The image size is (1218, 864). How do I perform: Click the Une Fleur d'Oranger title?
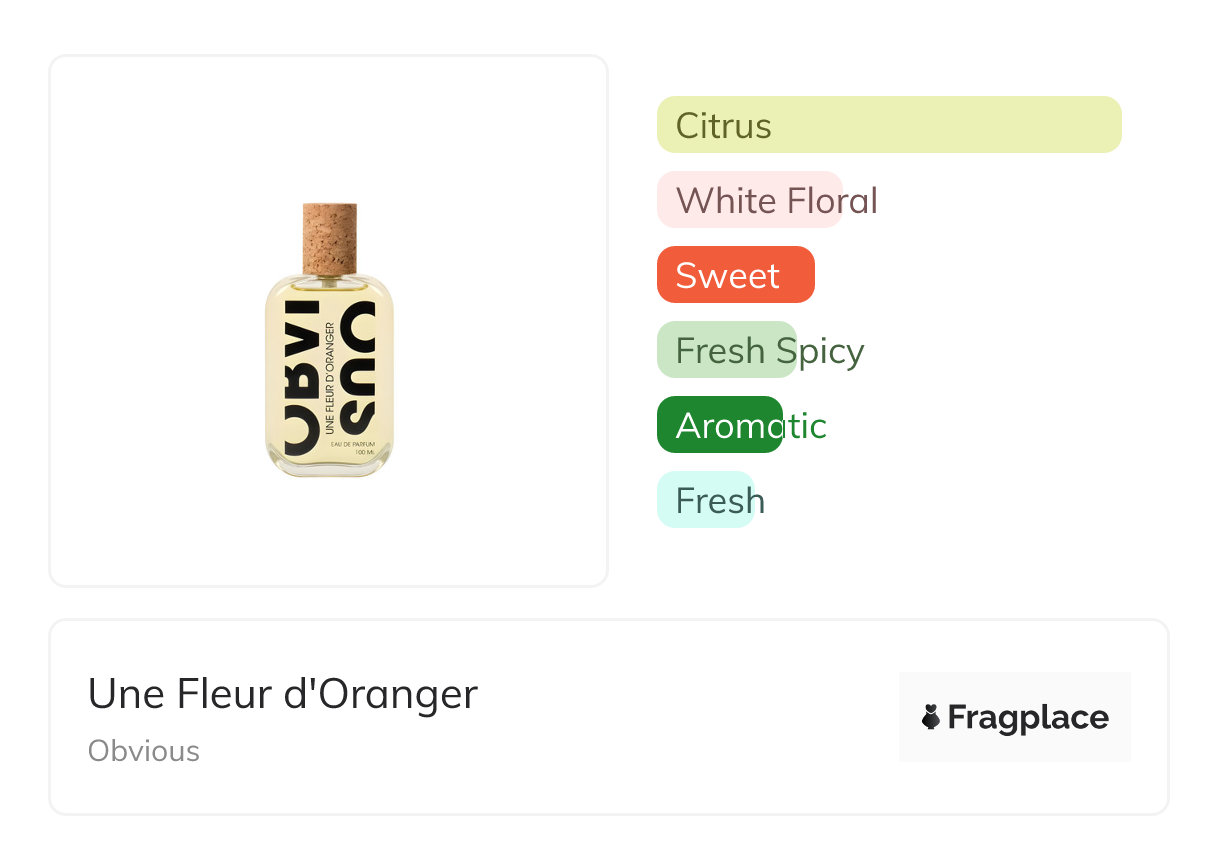coord(283,694)
